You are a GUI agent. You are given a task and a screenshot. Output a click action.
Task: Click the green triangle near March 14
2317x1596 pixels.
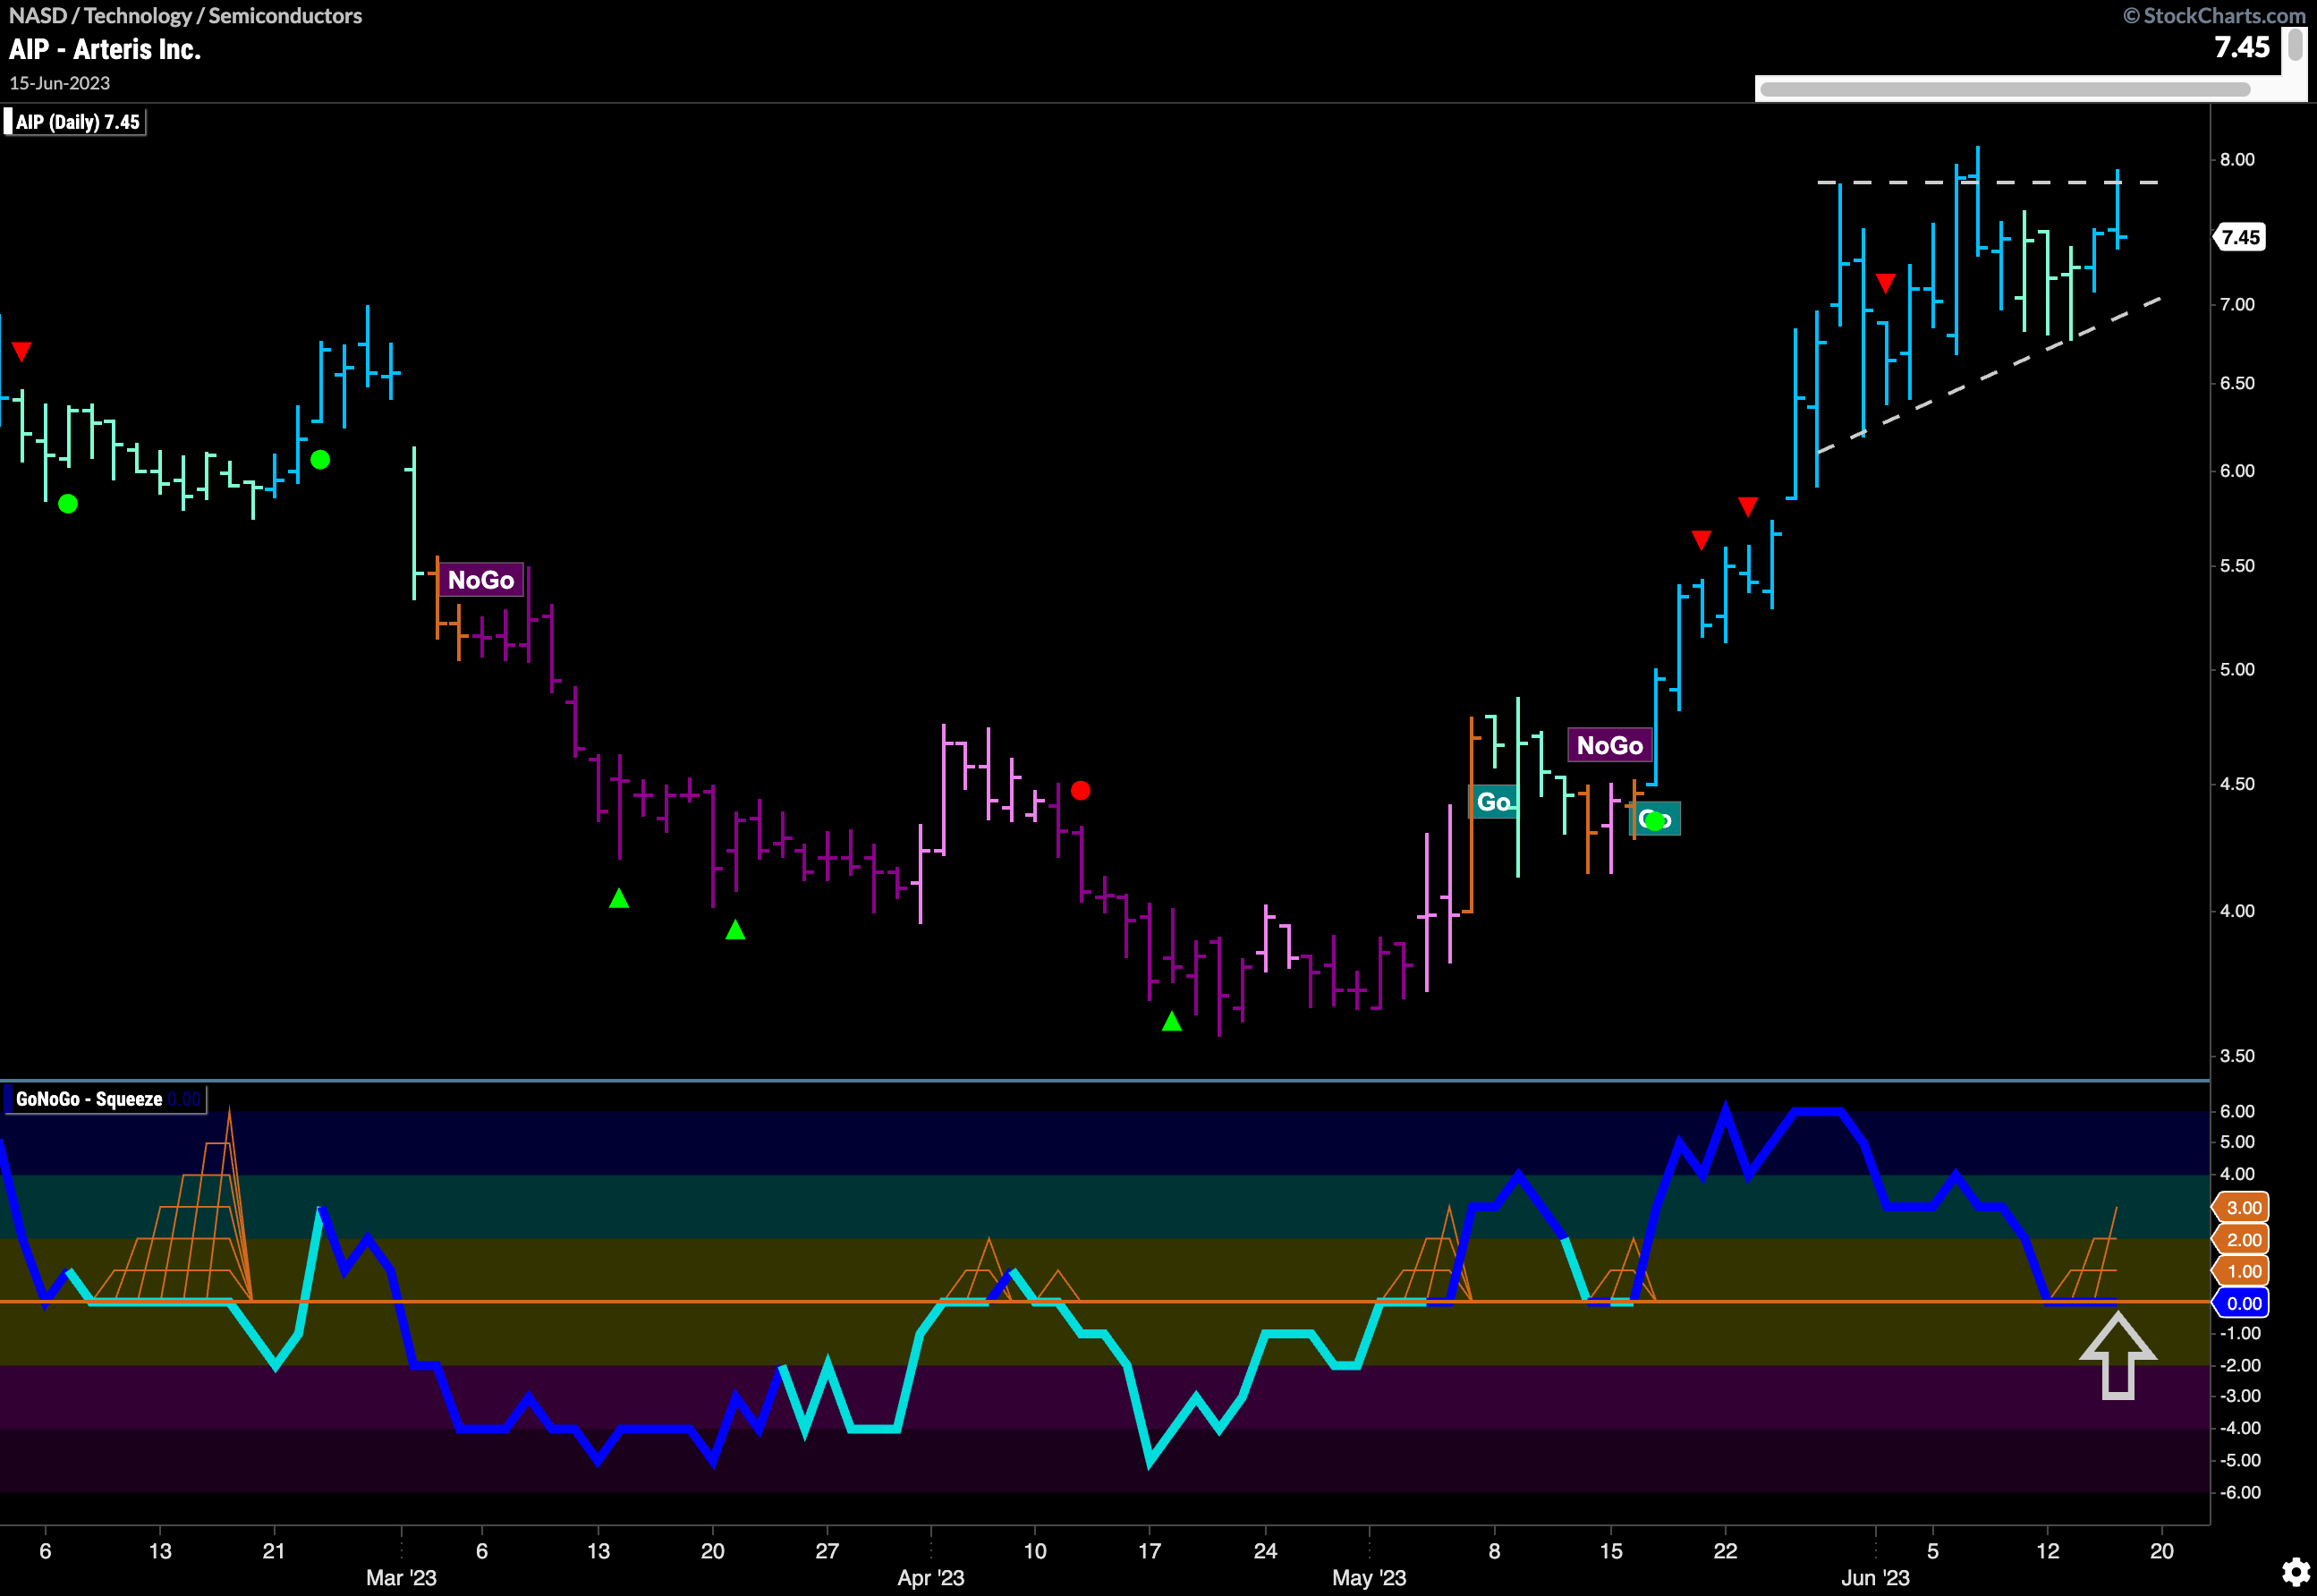(619, 898)
